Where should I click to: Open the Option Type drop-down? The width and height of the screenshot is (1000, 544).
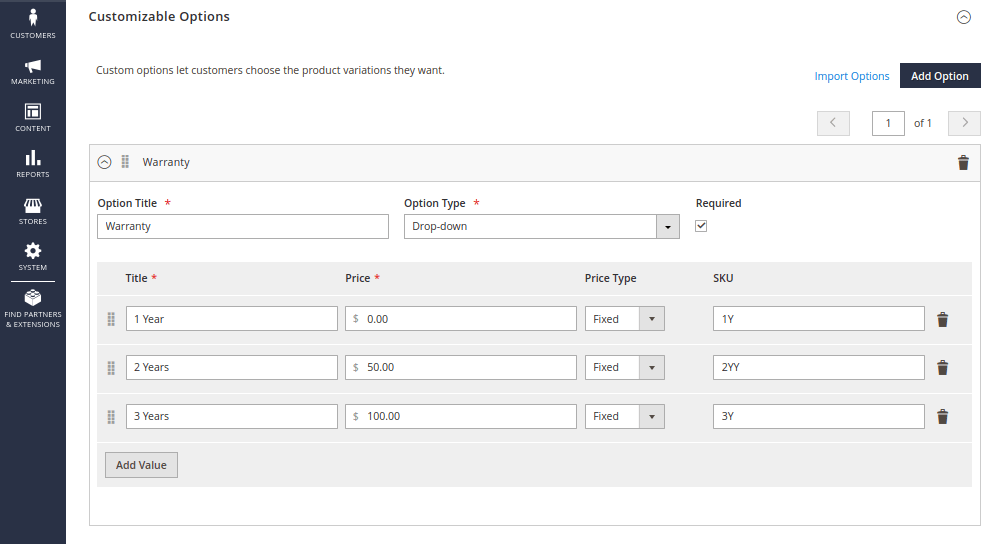tap(541, 226)
